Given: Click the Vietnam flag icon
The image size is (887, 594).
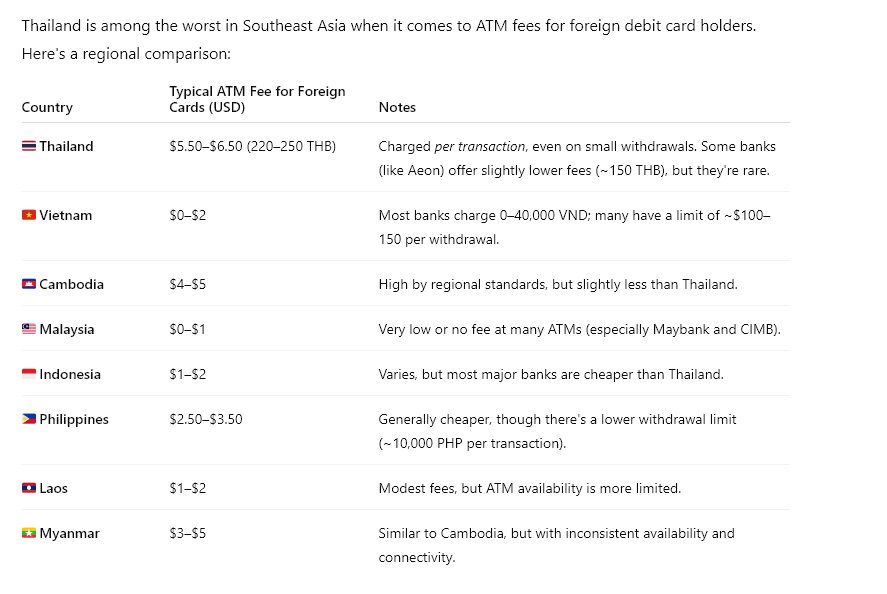Looking at the screenshot, I should 29,216.
